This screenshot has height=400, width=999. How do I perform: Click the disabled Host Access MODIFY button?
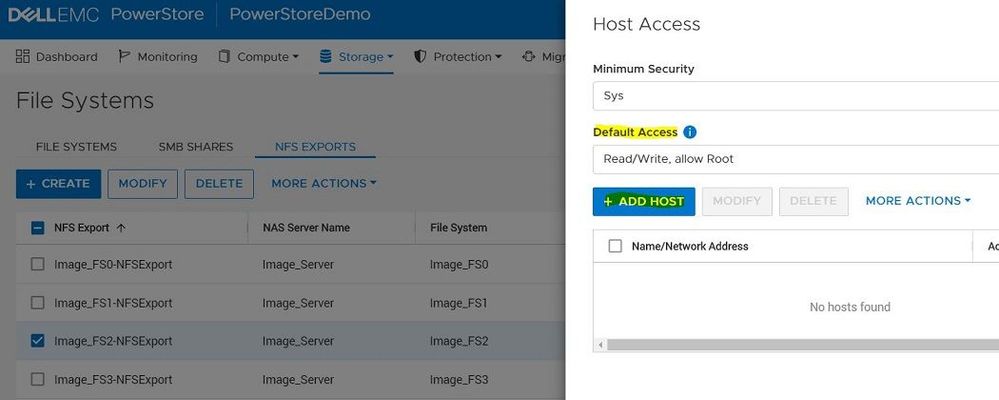(737, 201)
